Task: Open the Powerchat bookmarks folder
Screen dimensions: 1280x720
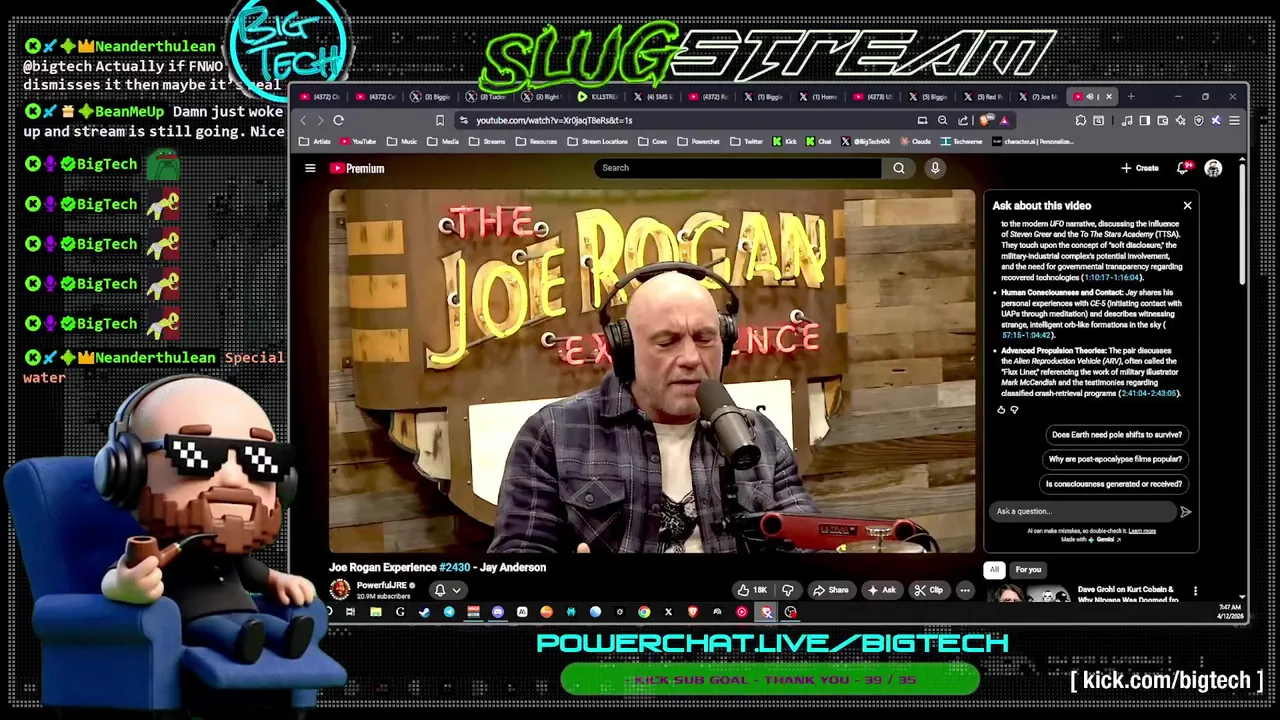Action: (x=698, y=142)
